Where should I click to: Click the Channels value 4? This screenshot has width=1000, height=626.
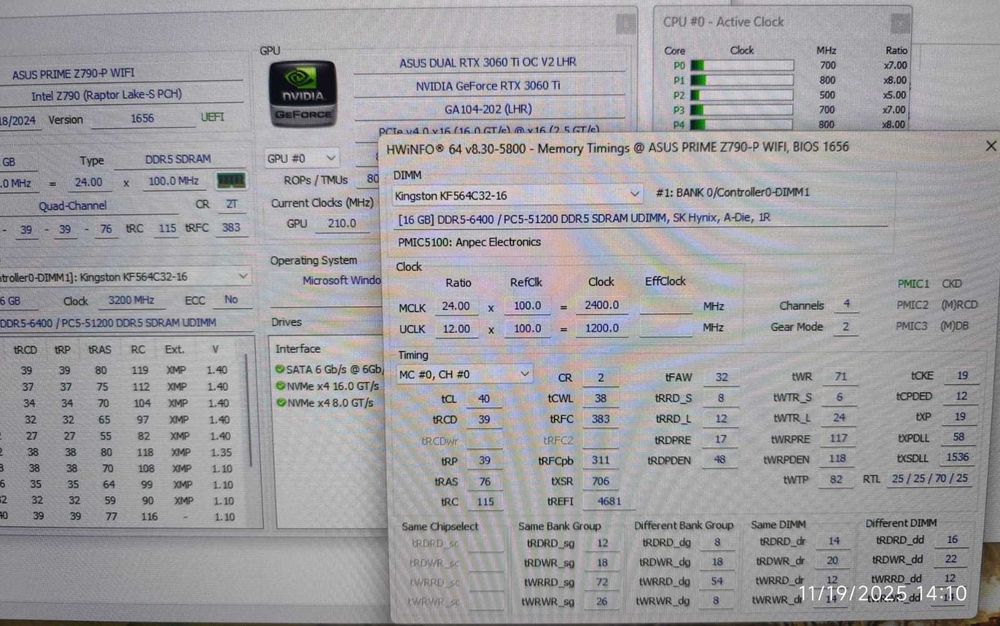click(846, 304)
